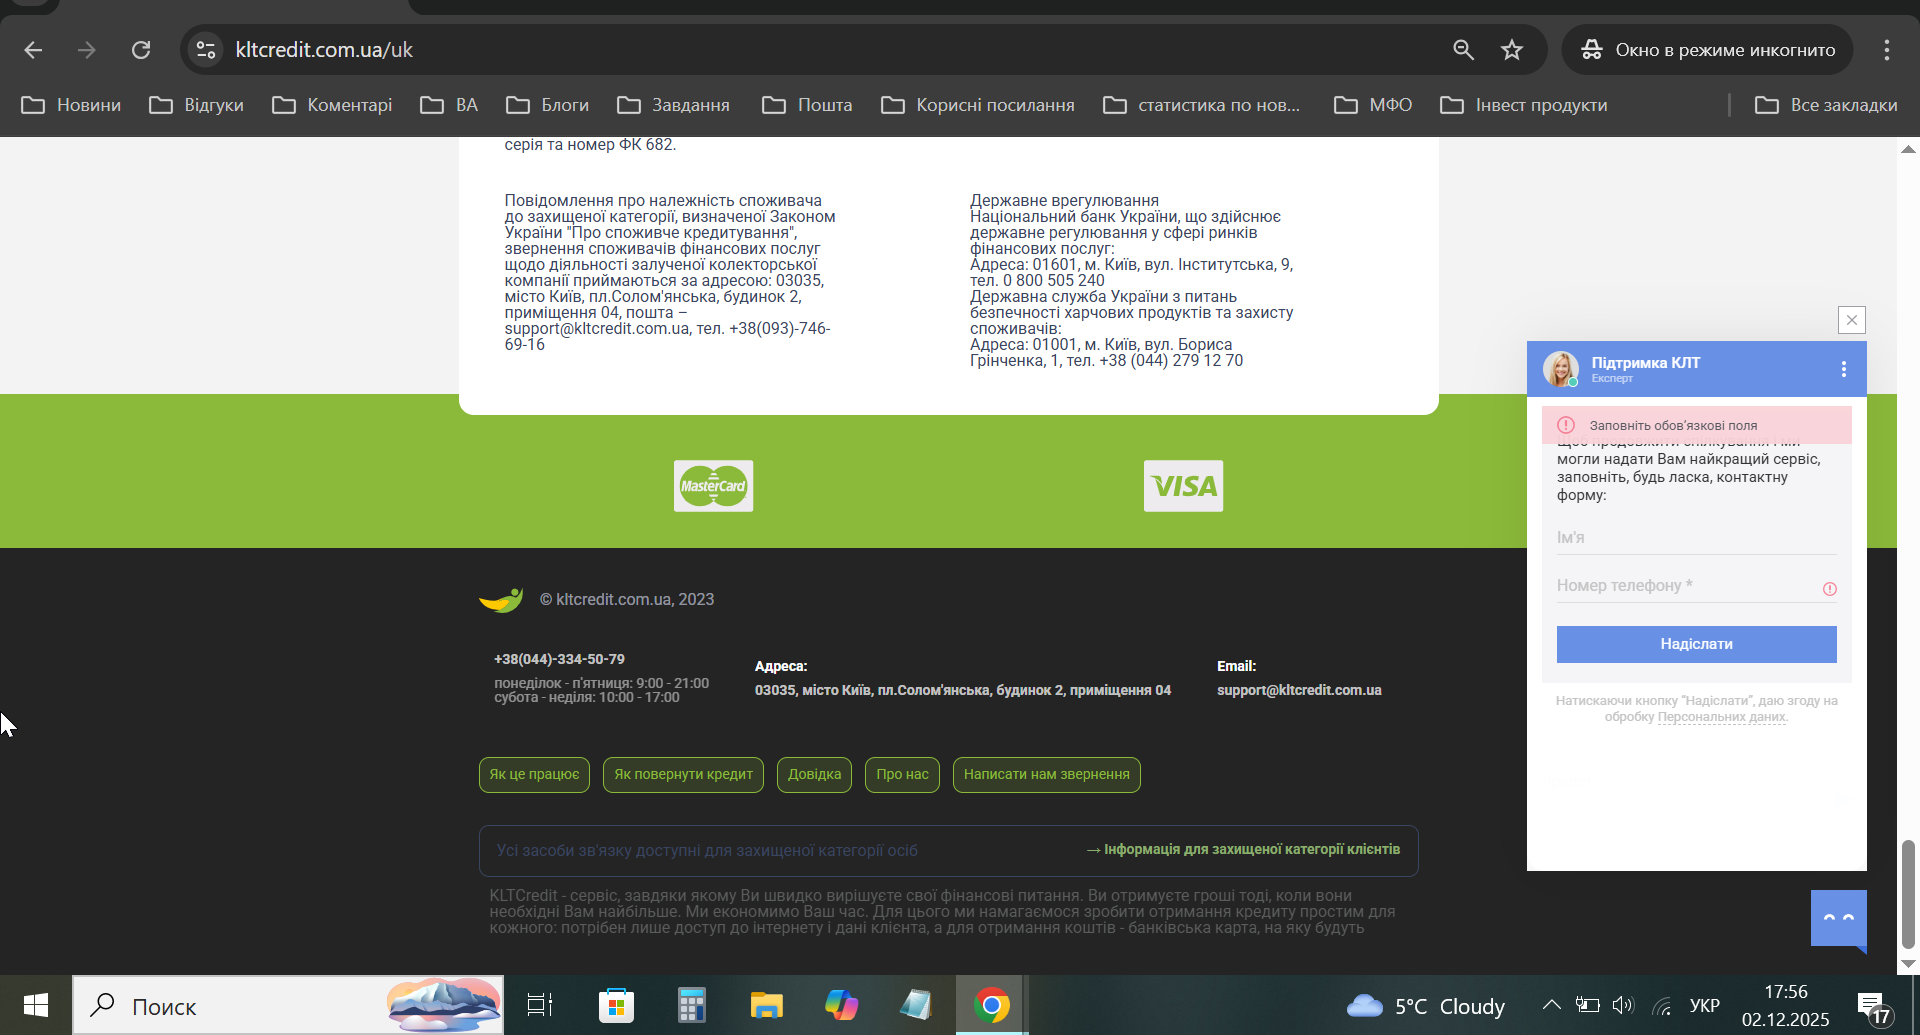Open the Відгуки bookmarks folder
Viewport: 1920px width, 1035px height.
(196, 105)
